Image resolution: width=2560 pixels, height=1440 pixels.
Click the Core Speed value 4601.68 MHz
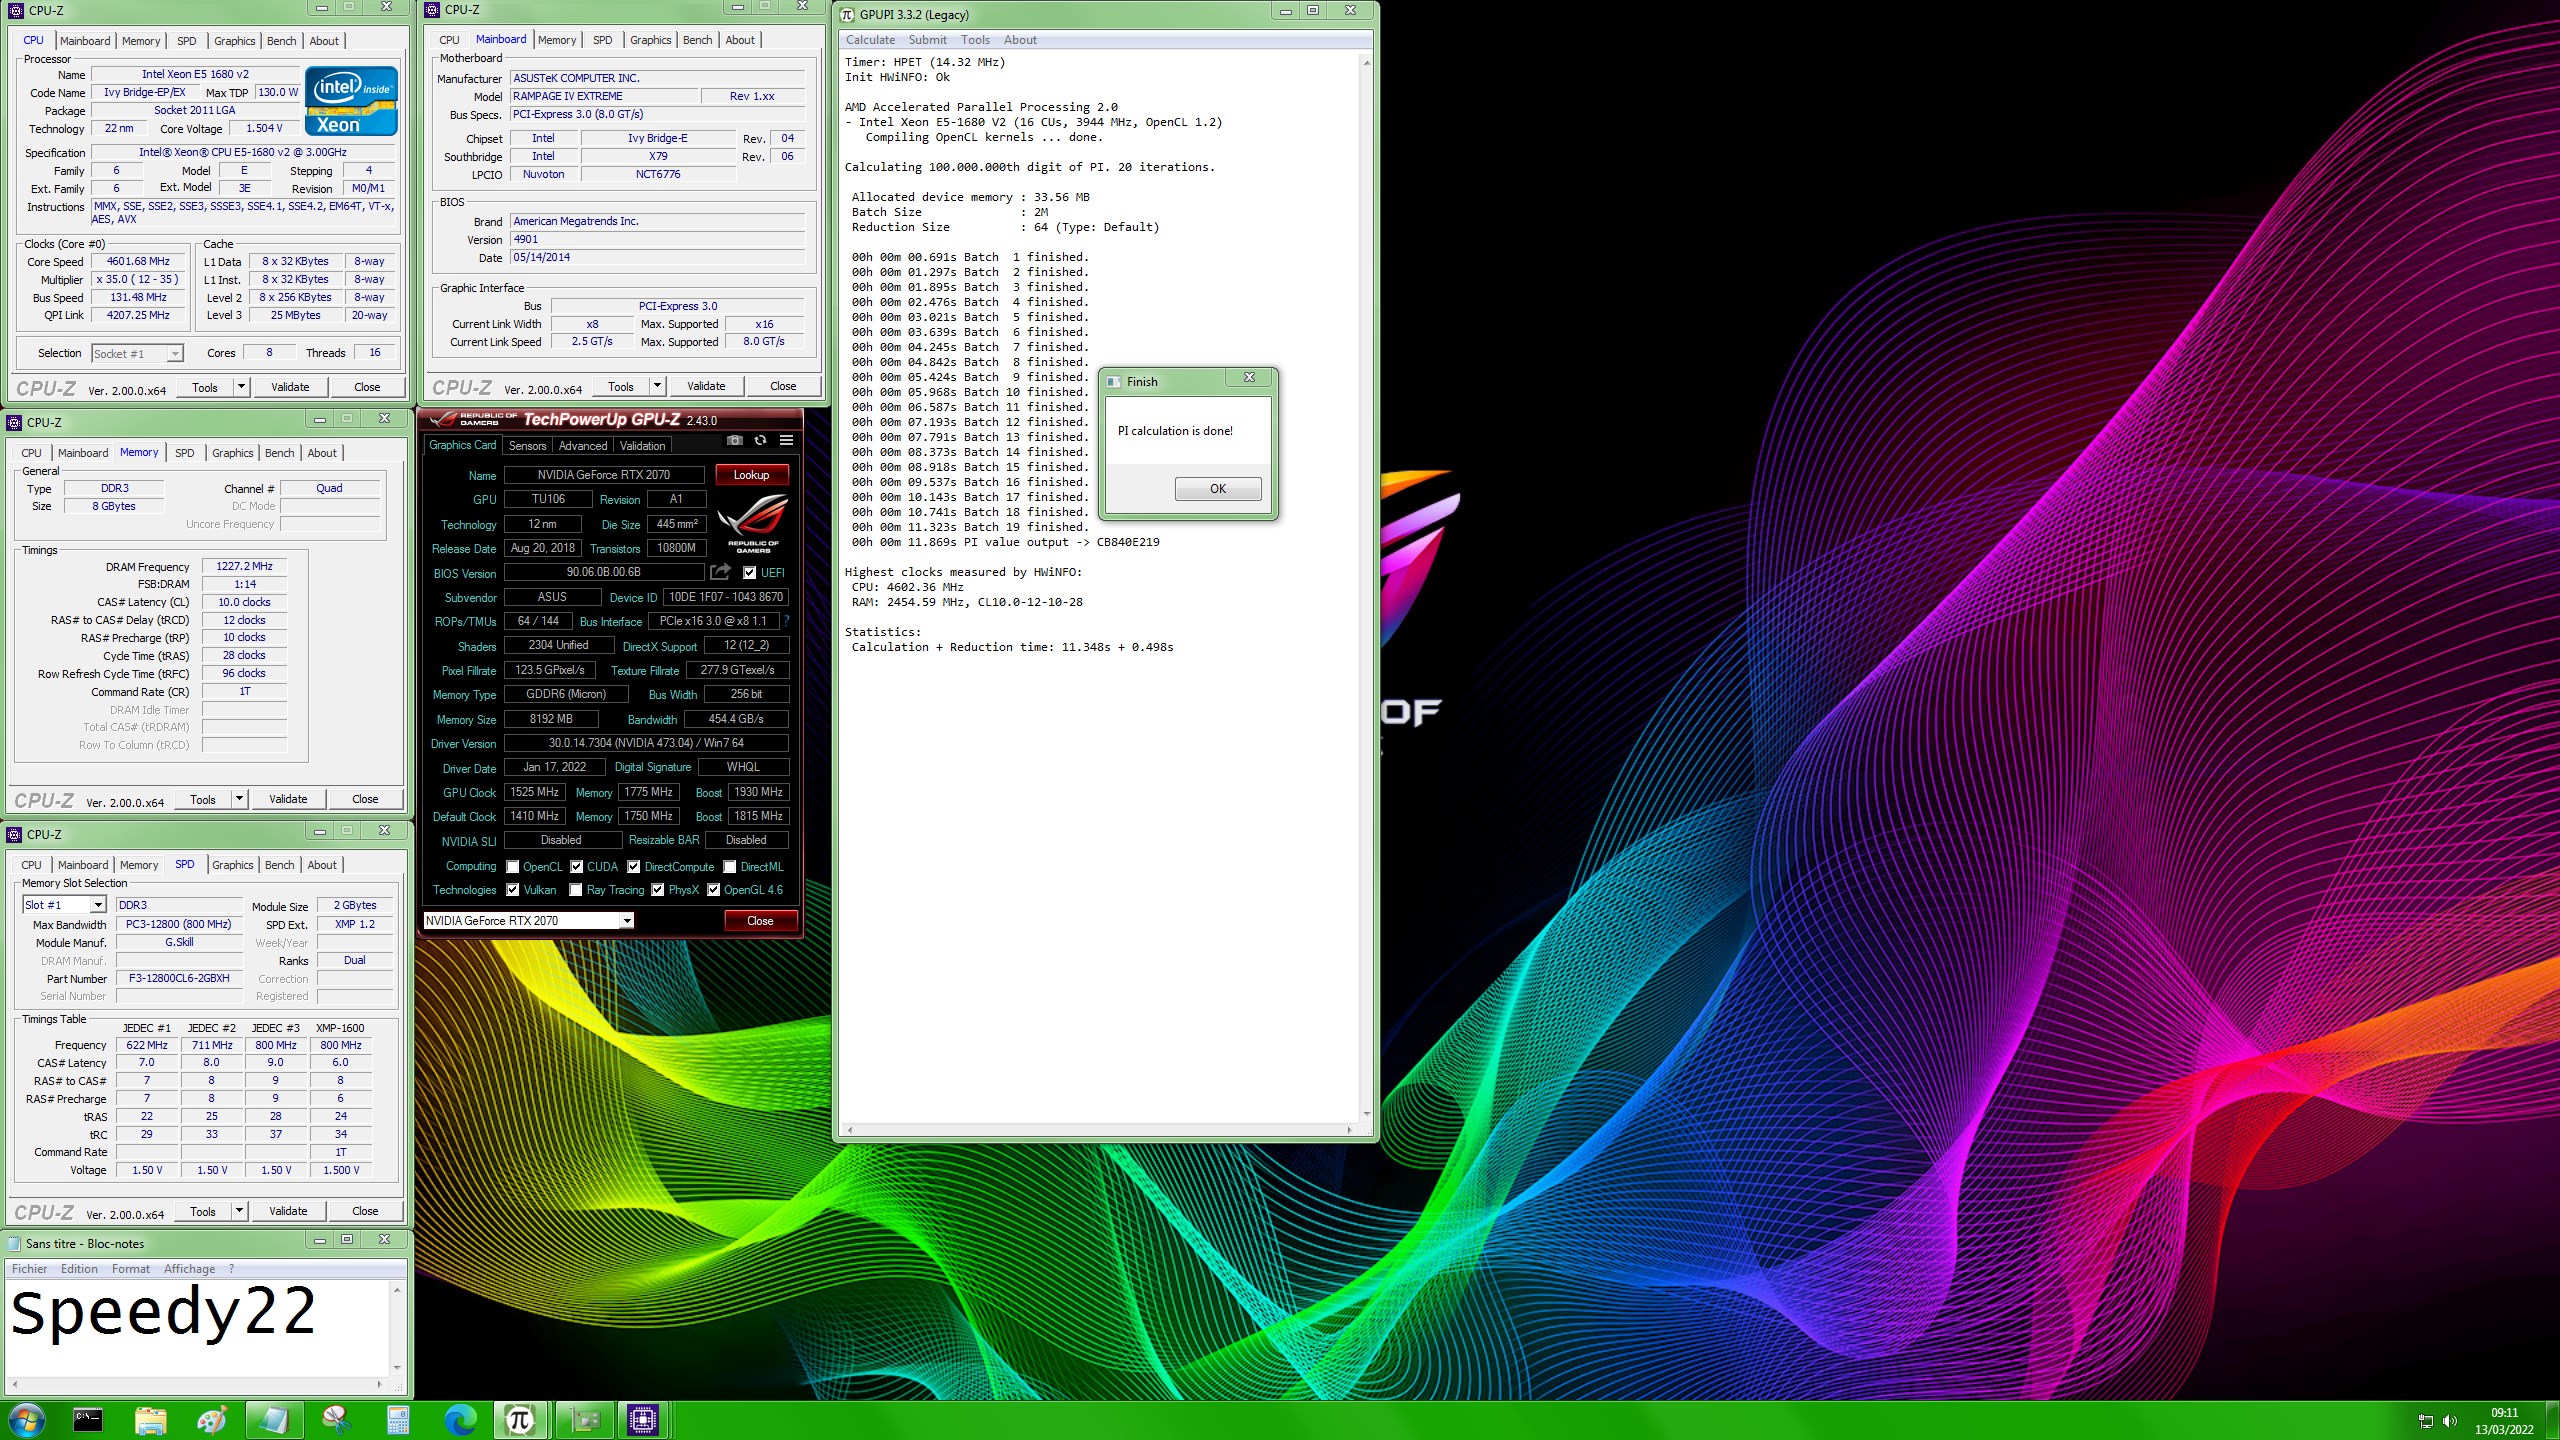(x=139, y=261)
